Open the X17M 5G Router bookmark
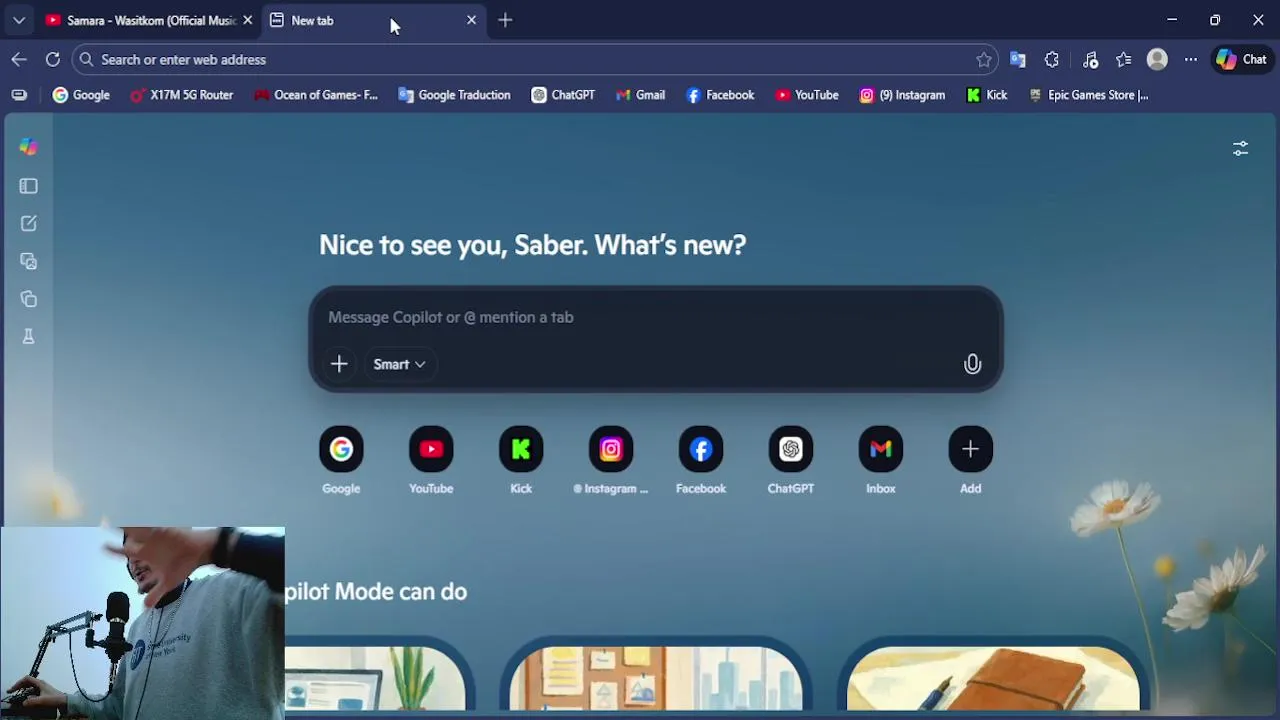 [x=182, y=95]
